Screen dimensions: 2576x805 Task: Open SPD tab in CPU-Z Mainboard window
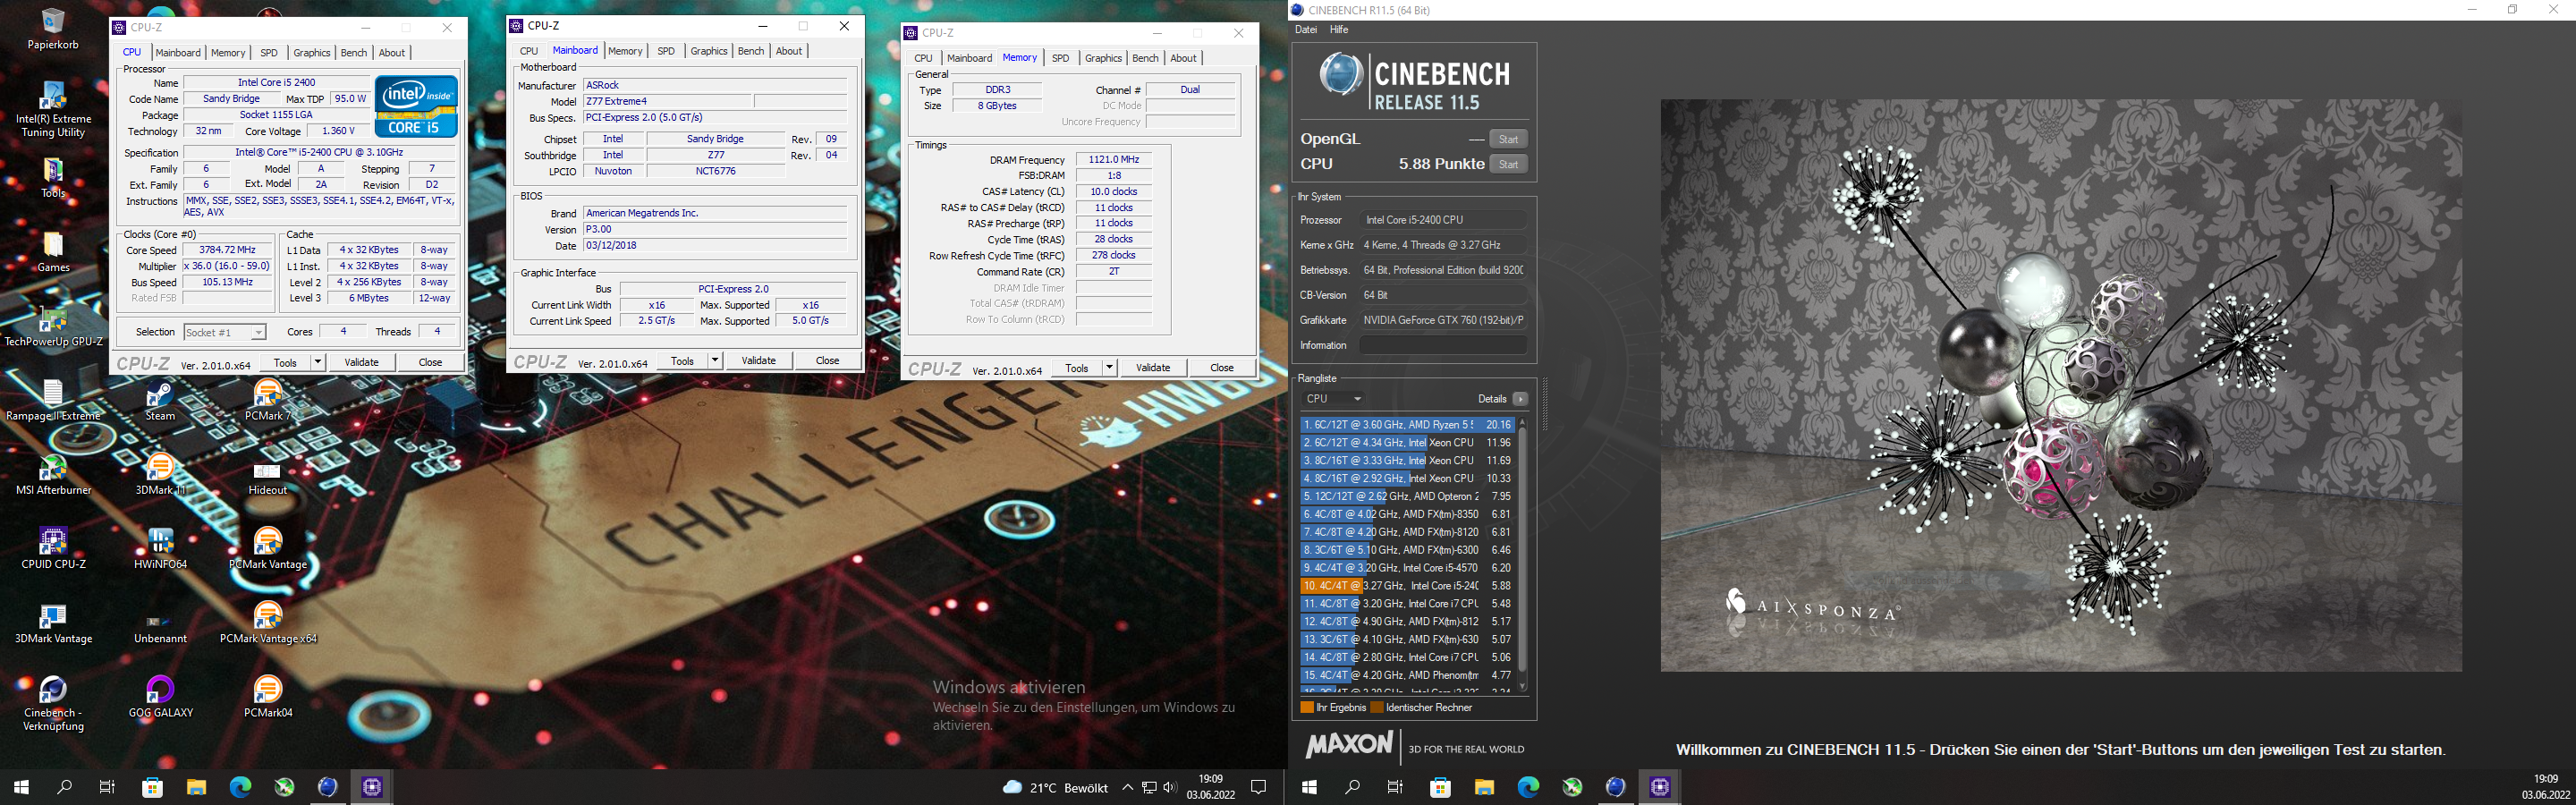666,51
